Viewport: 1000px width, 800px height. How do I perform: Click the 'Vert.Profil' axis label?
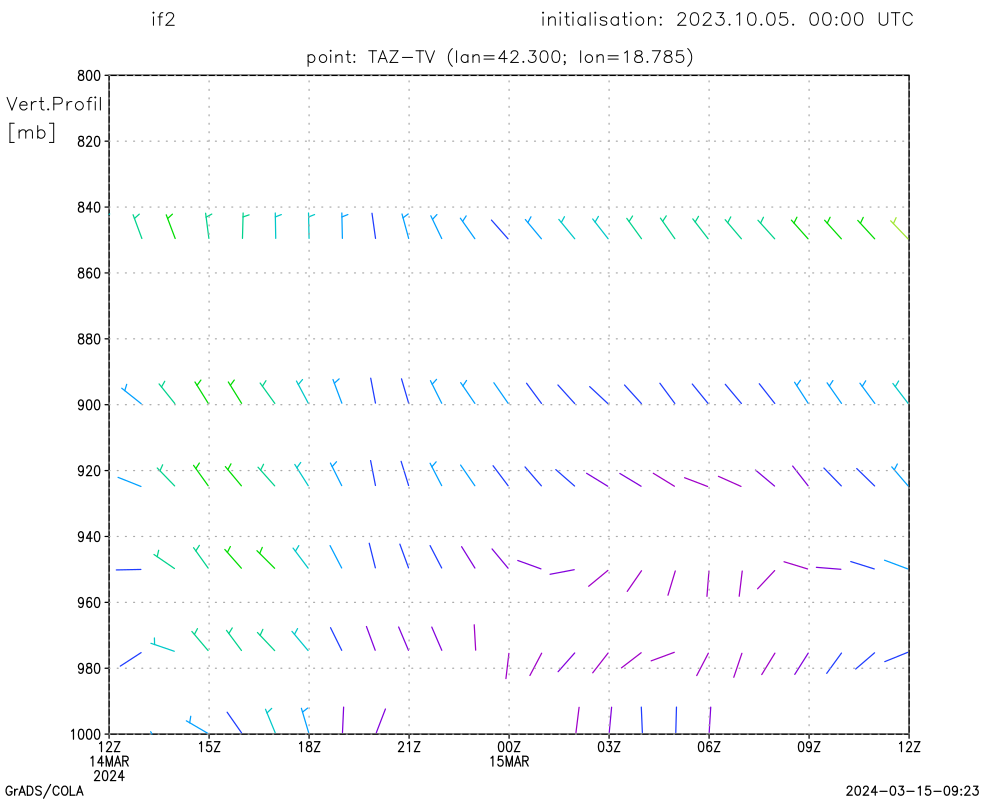pyautogui.click(x=54, y=104)
